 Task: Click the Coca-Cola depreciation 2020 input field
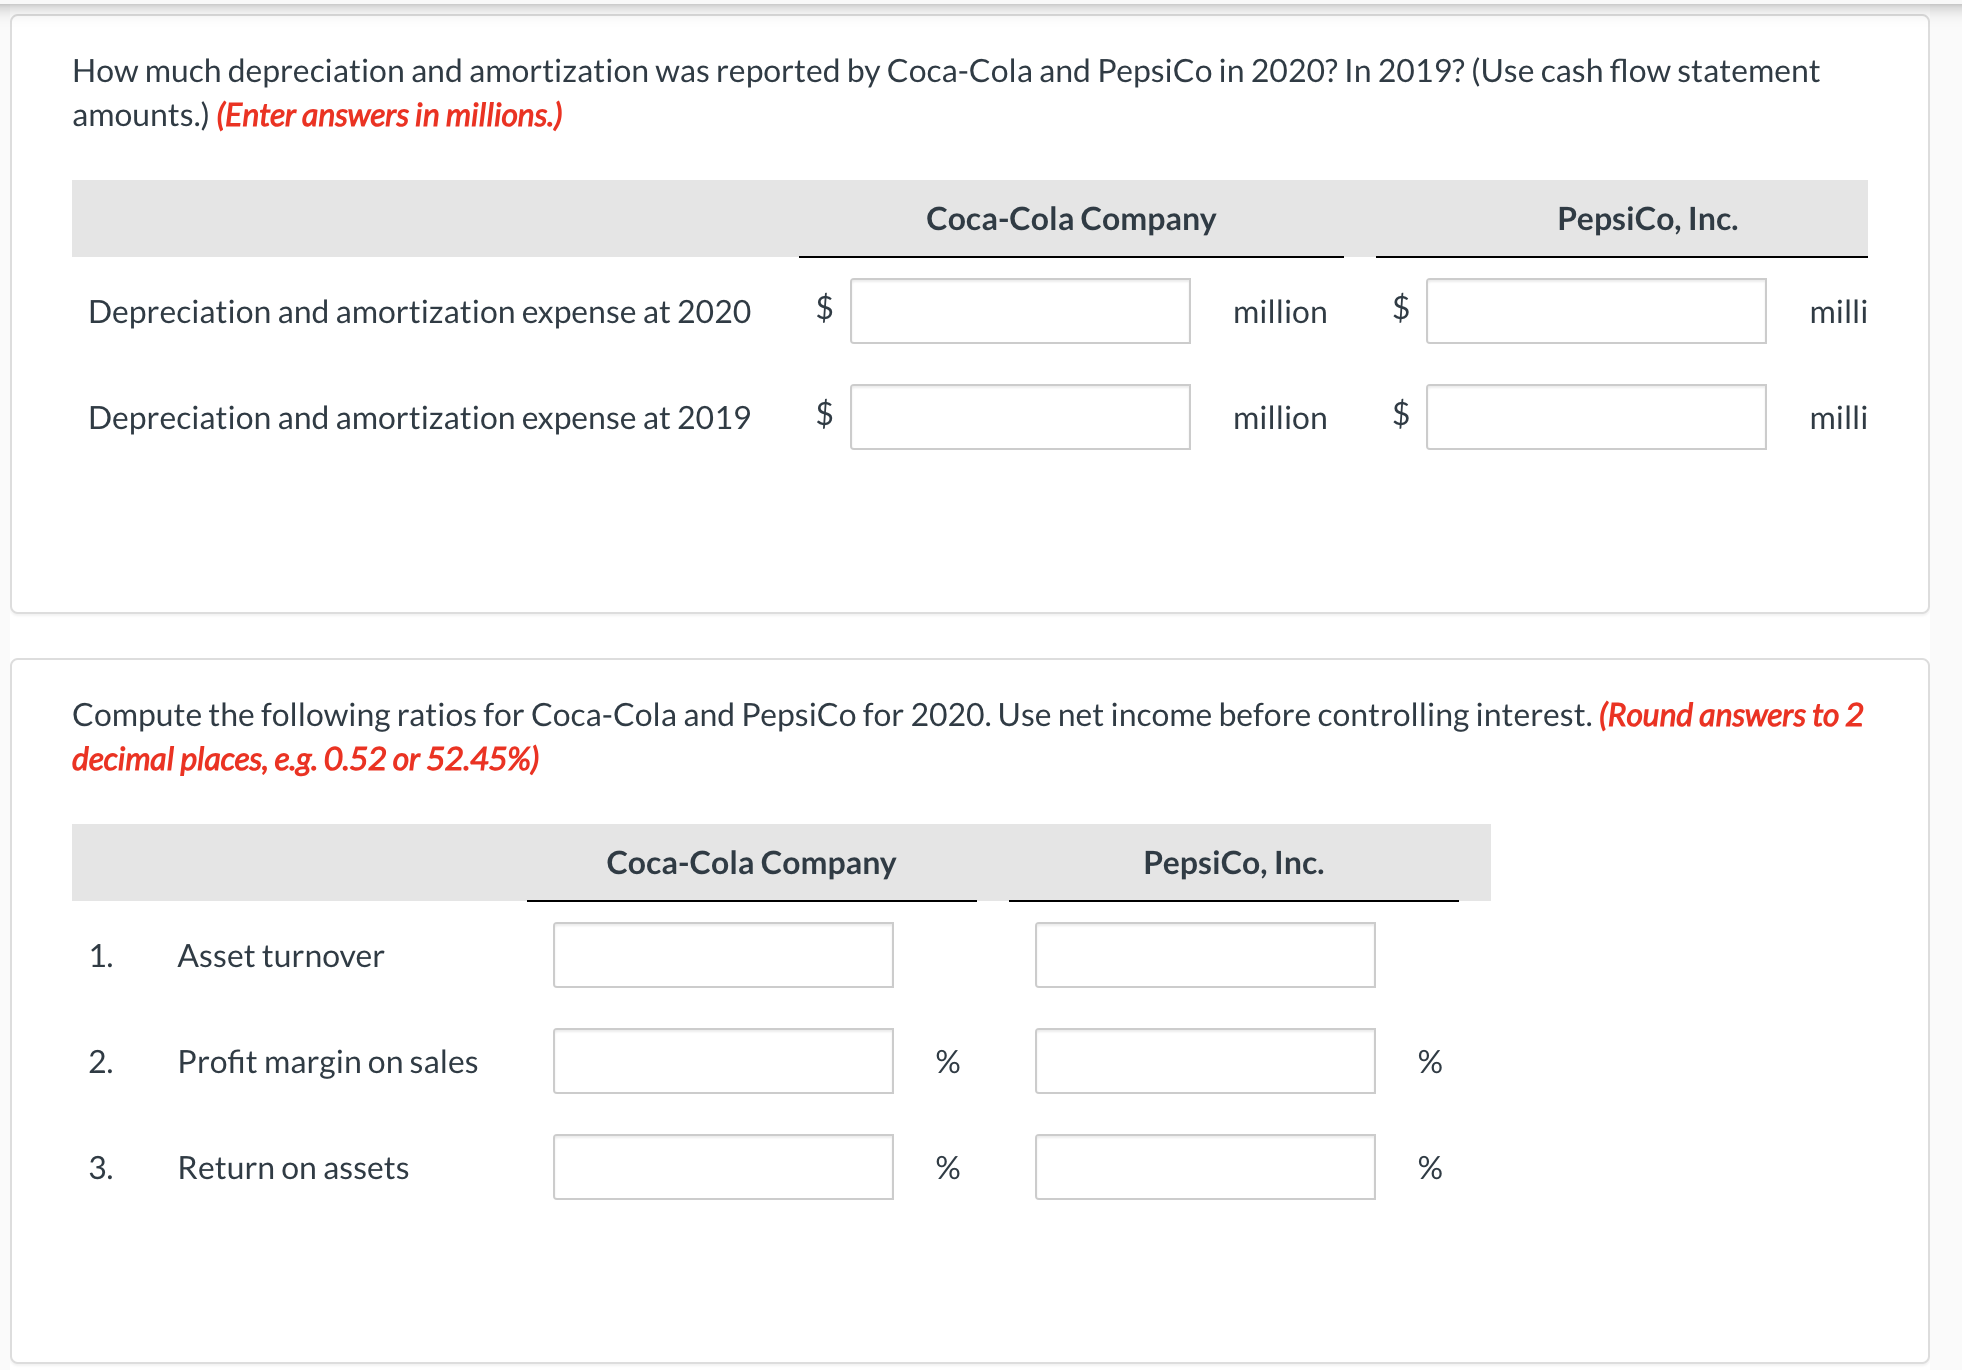[1019, 312]
